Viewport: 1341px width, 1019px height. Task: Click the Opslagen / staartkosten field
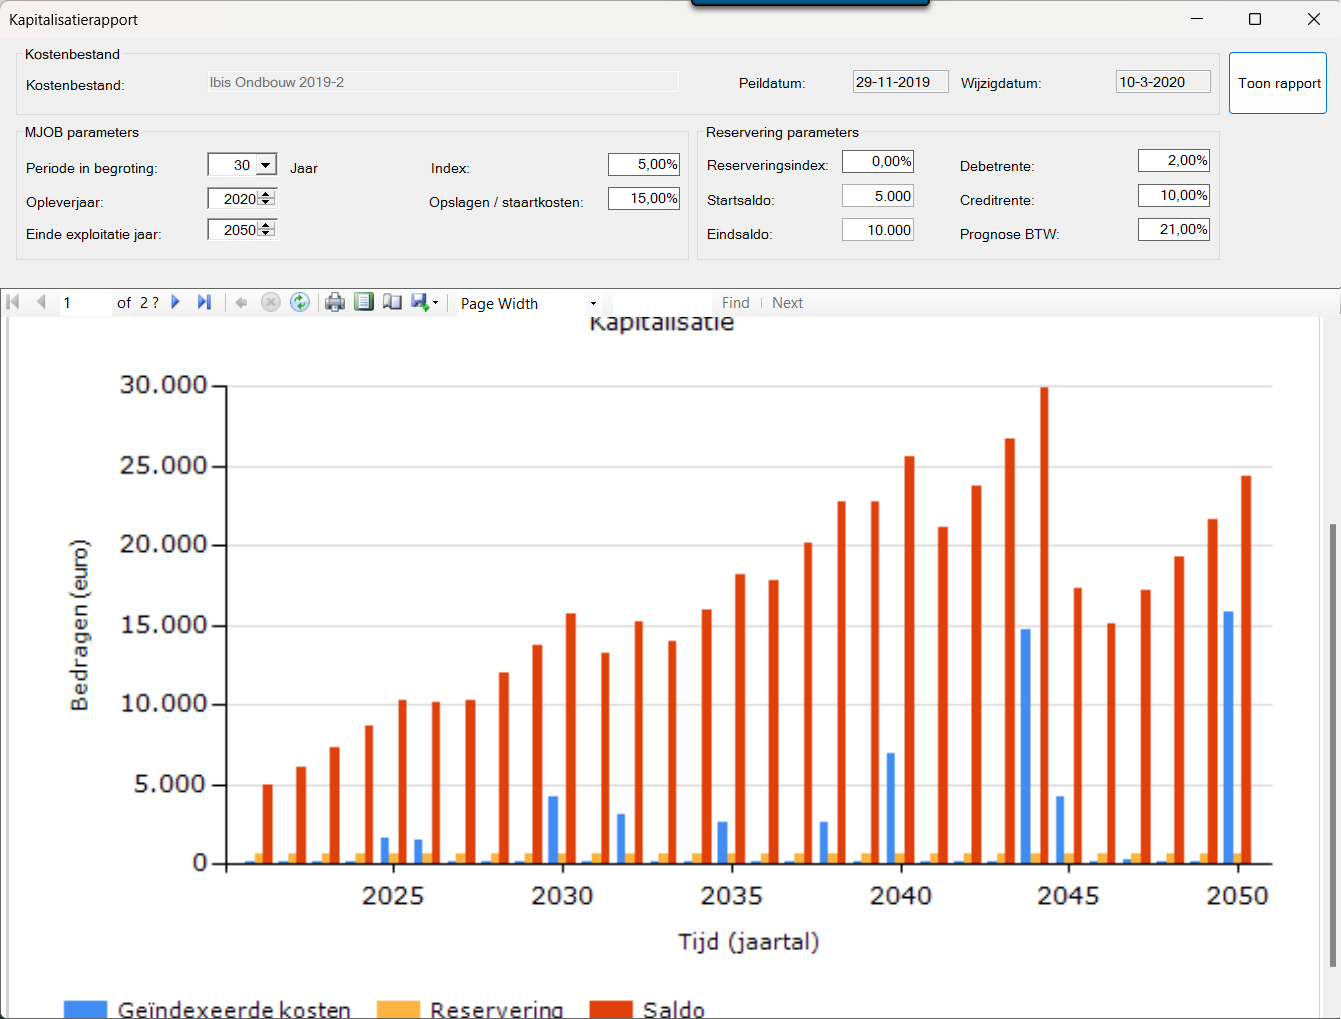(644, 198)
